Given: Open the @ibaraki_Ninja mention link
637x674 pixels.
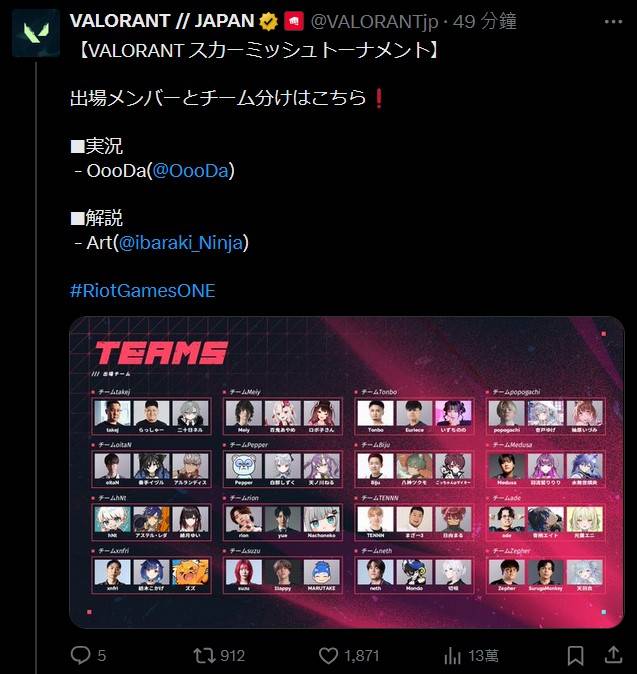Looking at the screenshot, I should 181,243.
